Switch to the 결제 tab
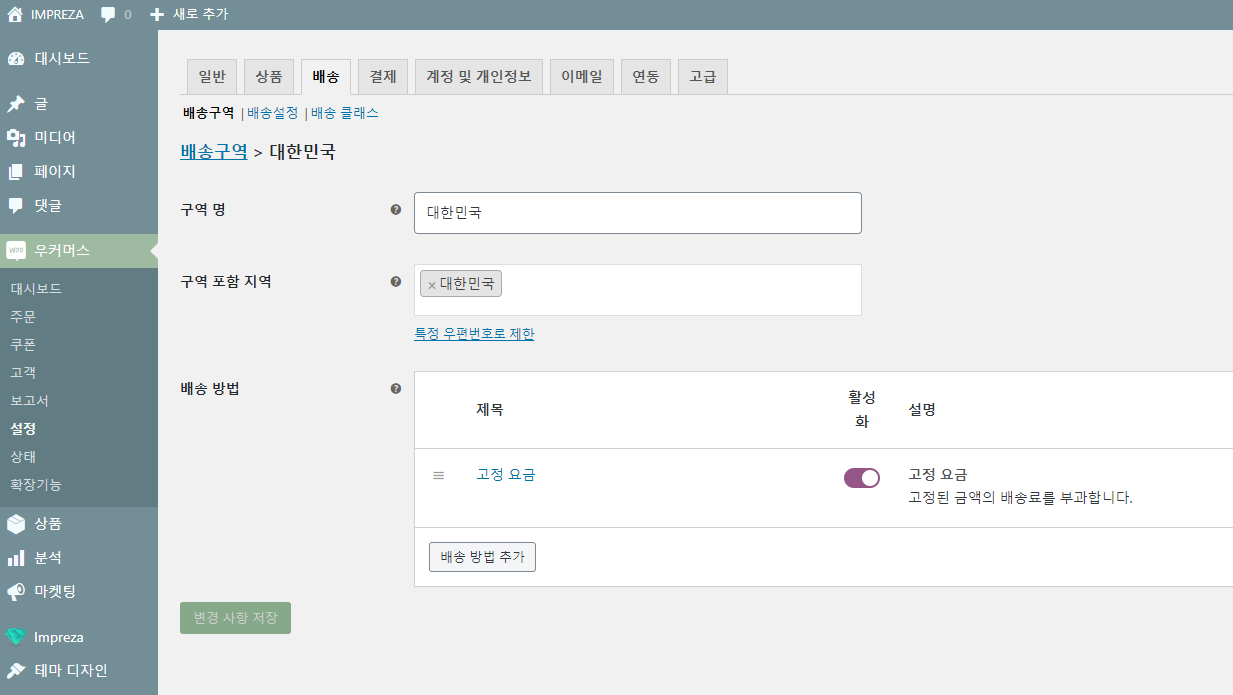This screenshot has height=695, width=1233. point(382,76)
